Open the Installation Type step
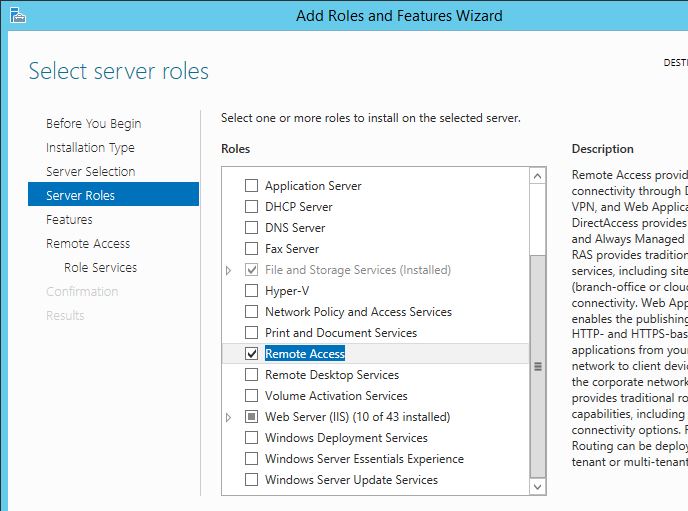The image size is (688, 511). coord(90,148)
